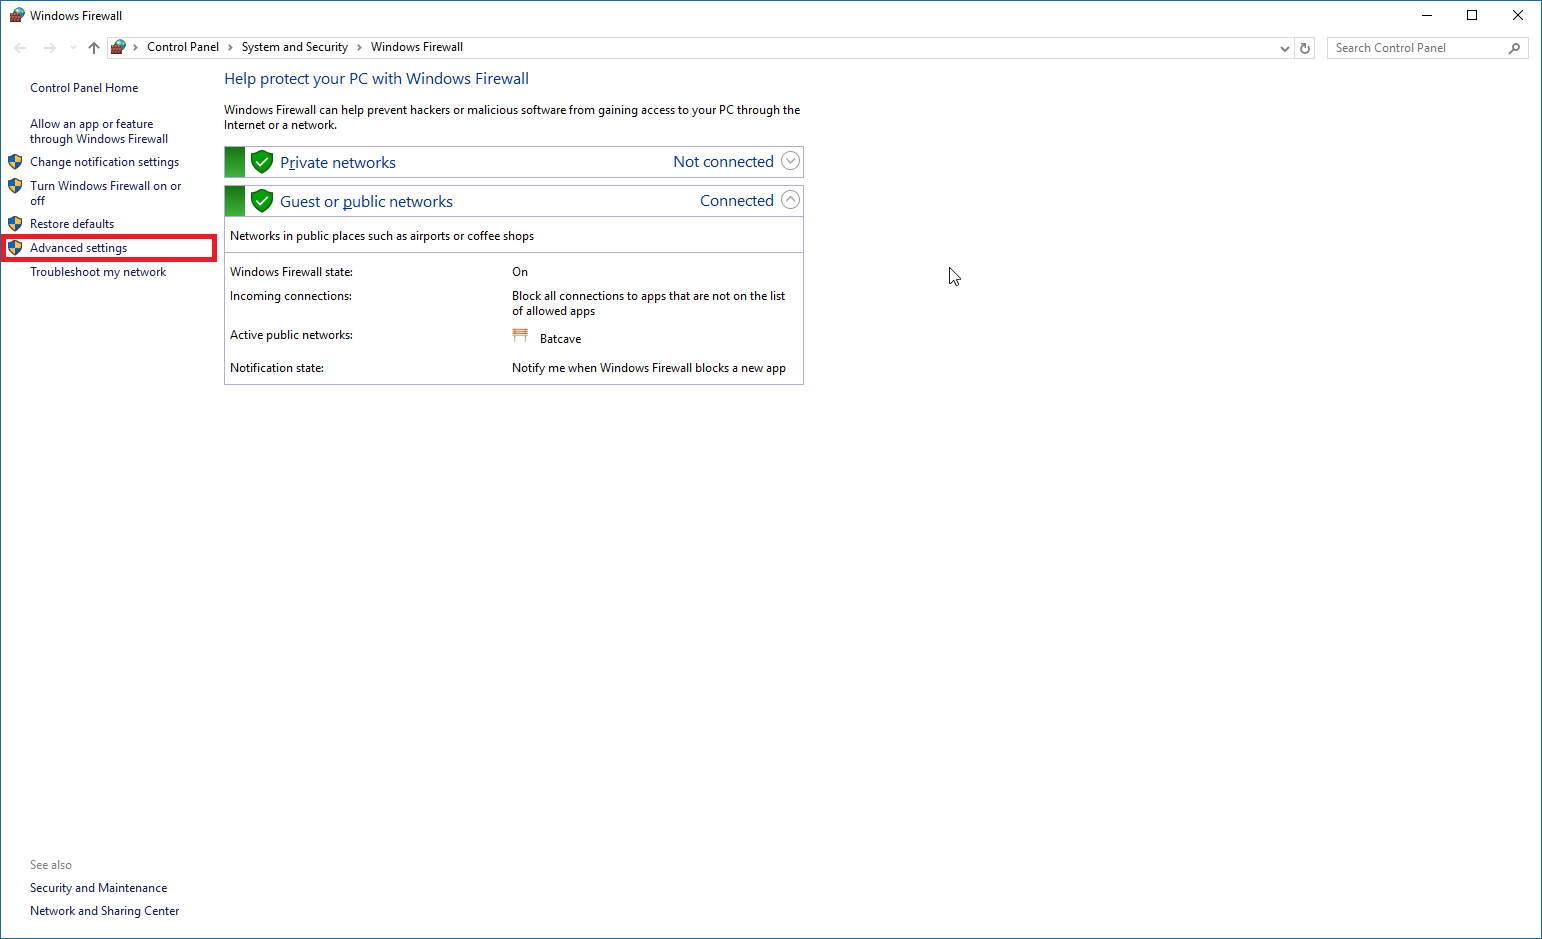
Task: Click the Not connected status text
Action: coord(723,162)
